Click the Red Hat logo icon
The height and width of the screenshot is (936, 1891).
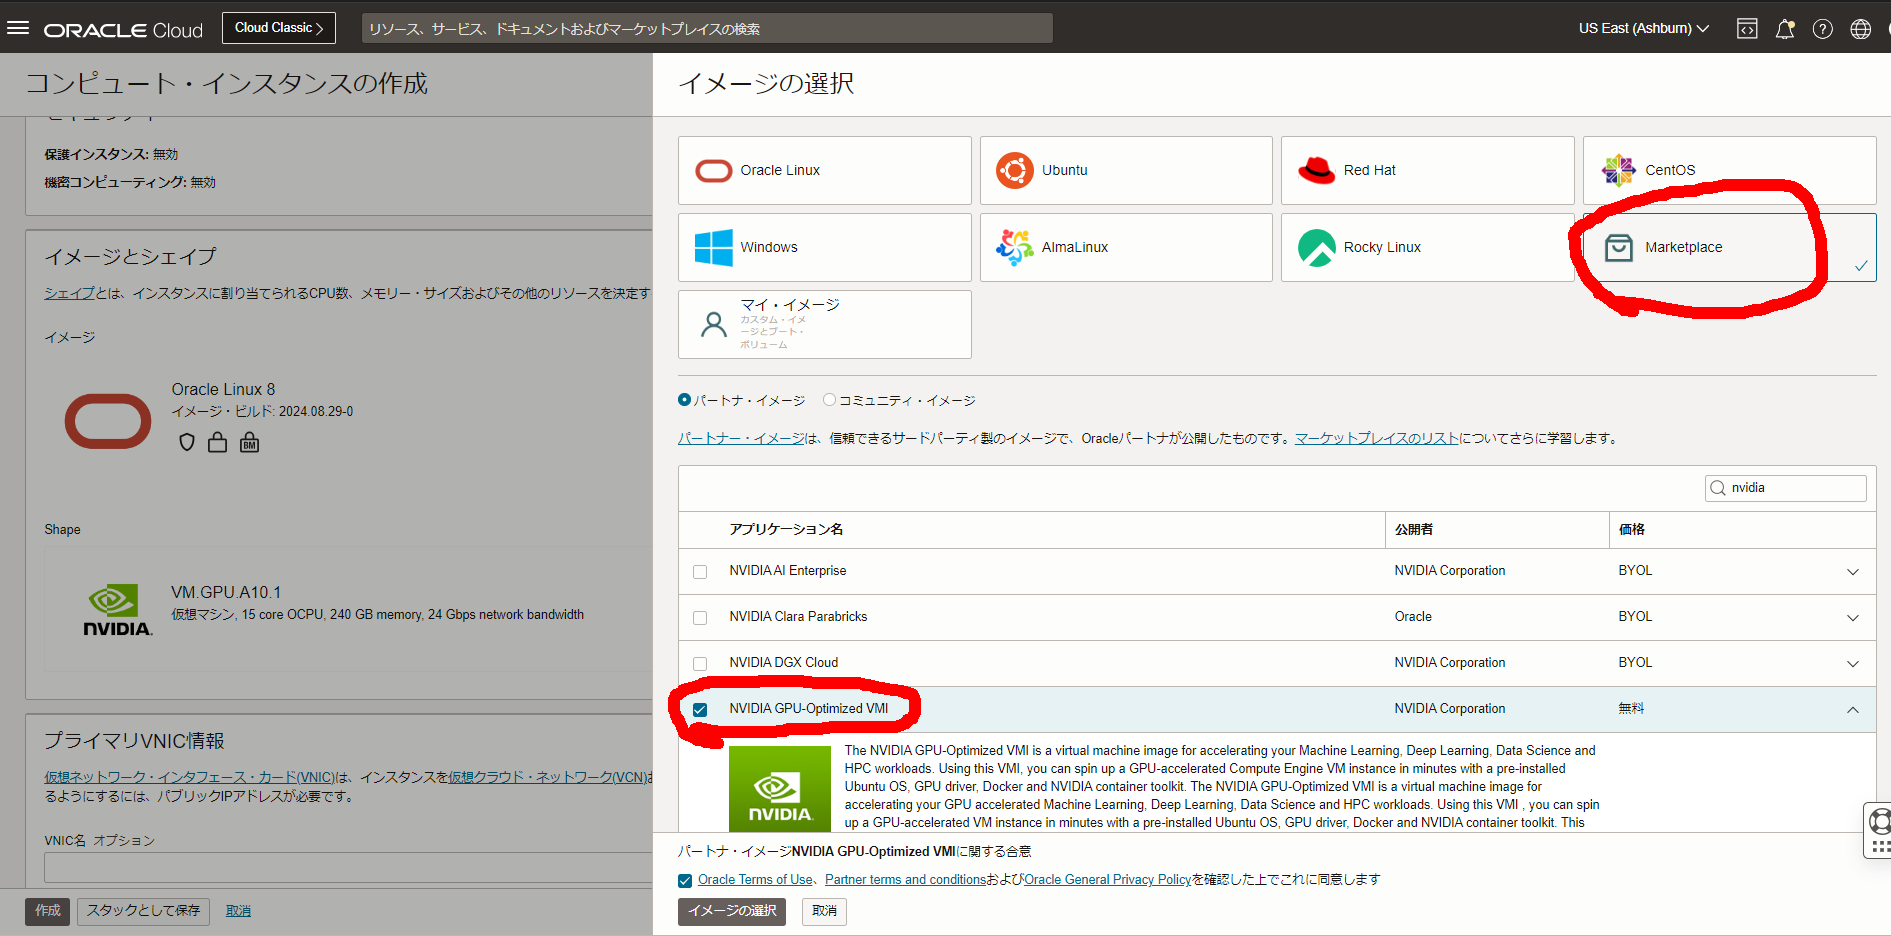[1317, 170]
